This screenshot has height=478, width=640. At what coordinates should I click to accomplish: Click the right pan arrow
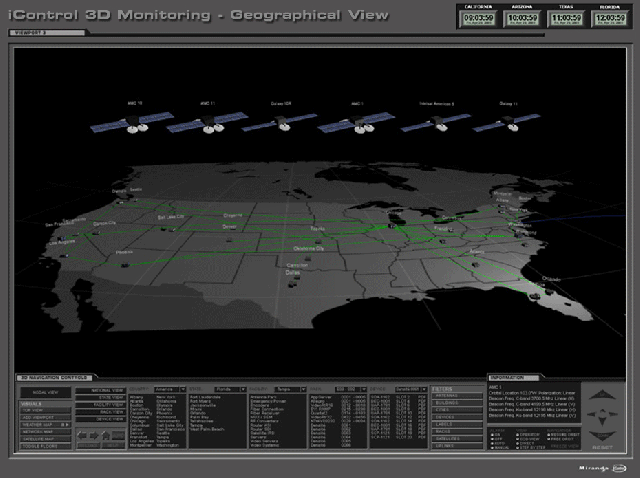(614, 414)
